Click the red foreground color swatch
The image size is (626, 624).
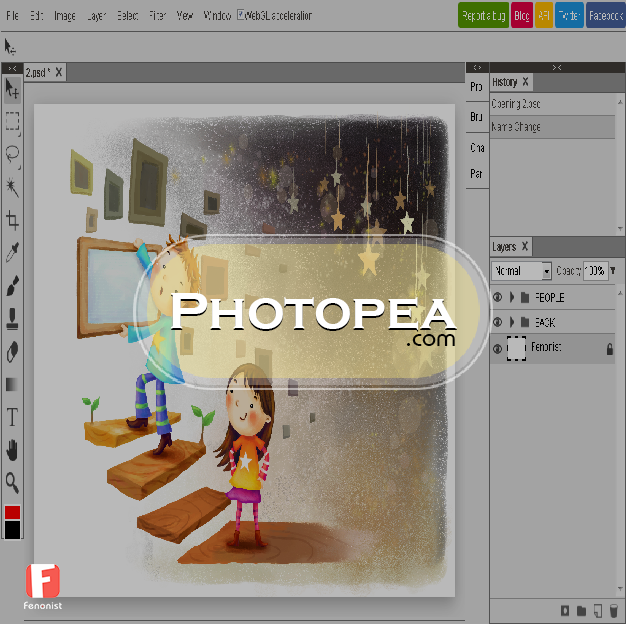12,512
